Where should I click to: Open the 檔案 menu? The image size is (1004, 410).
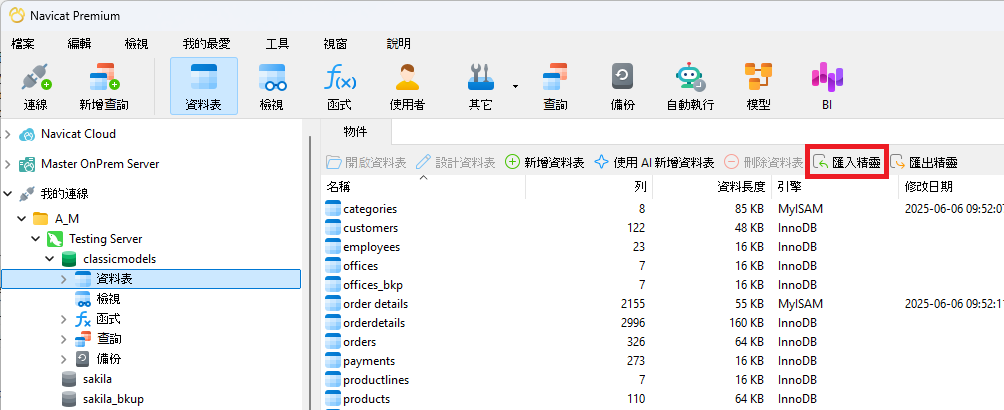[23, 44]
